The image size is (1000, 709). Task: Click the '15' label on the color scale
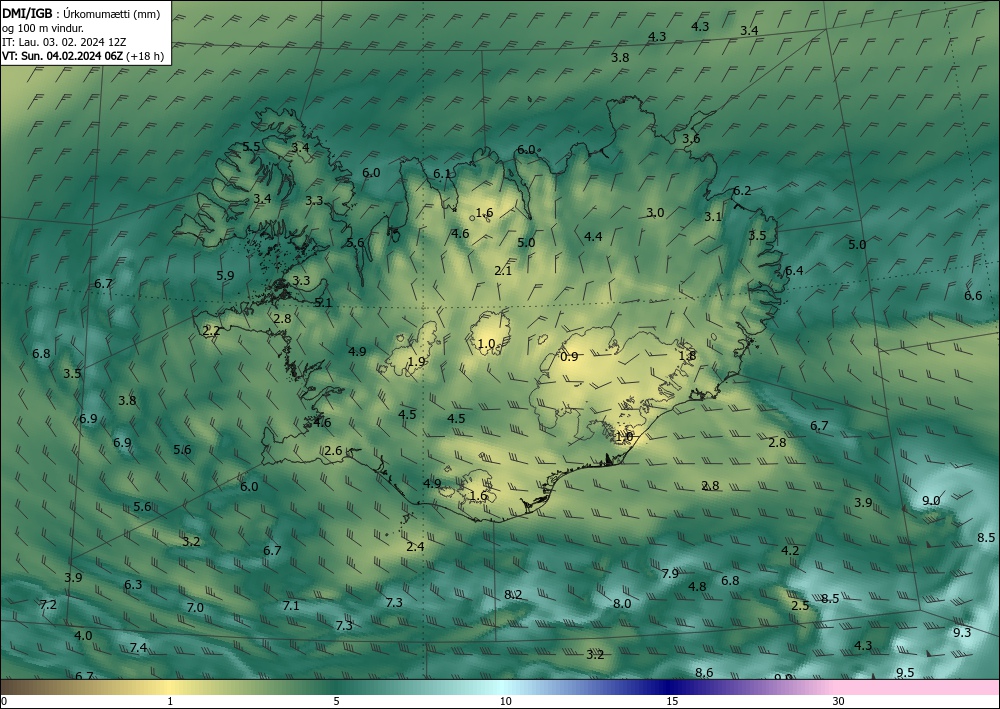(672, 701)
